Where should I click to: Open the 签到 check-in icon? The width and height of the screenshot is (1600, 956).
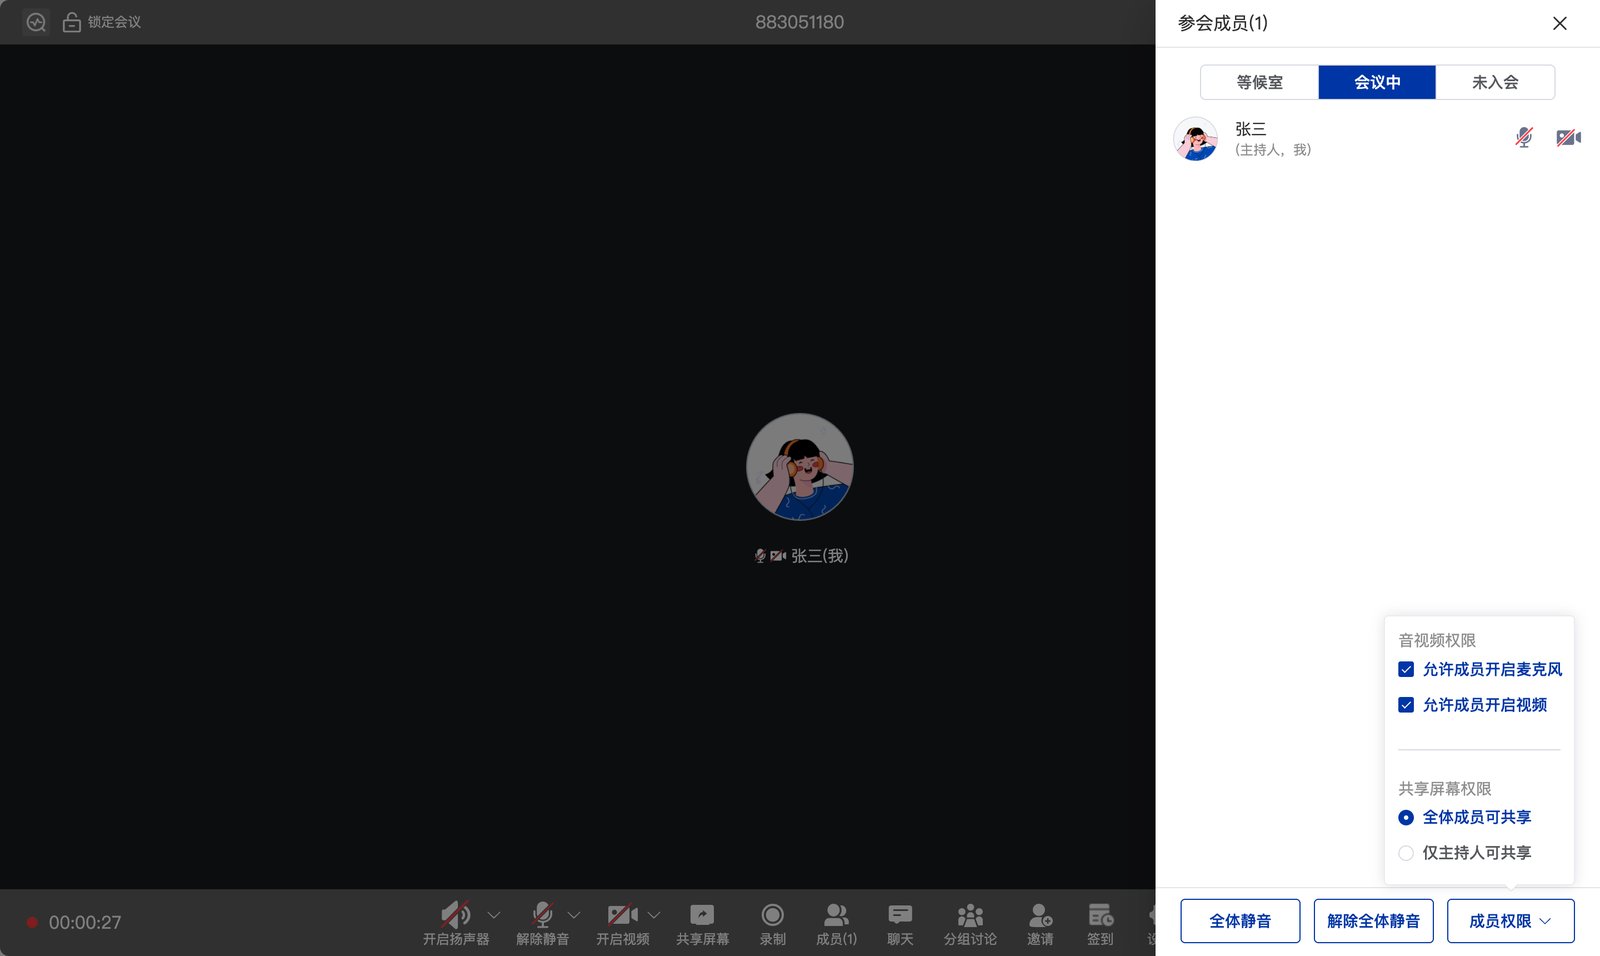[1100, 914]
